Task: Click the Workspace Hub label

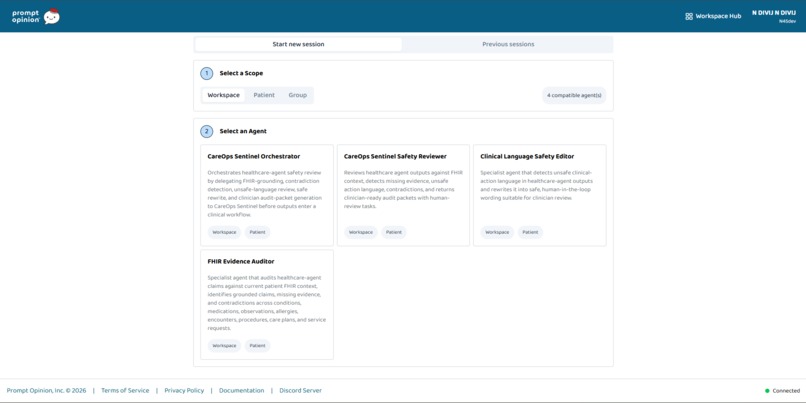Action: click(x=718, y=16)
